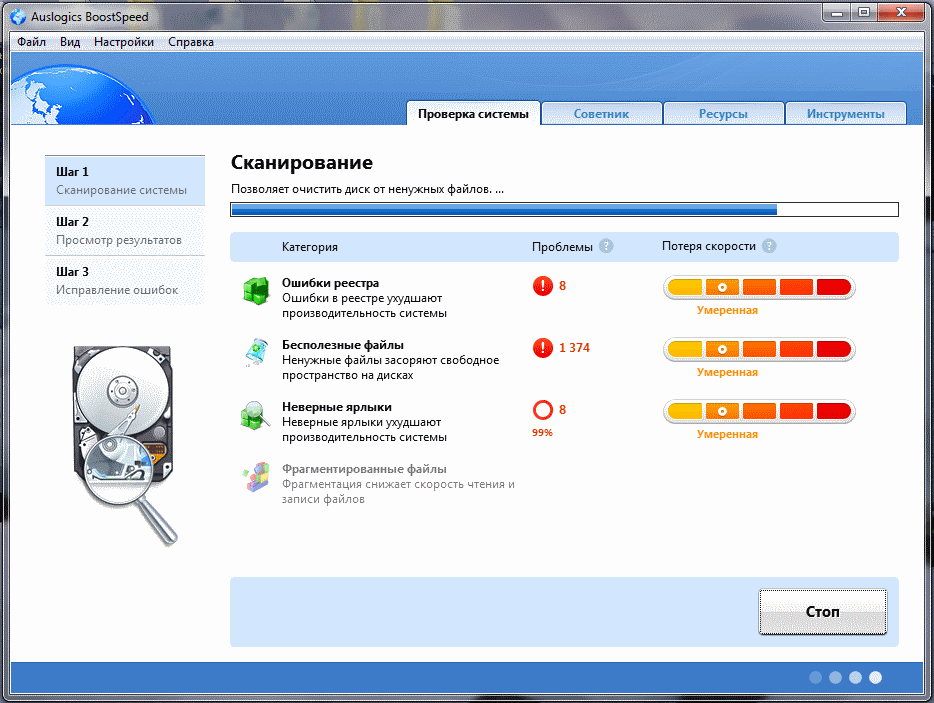934x703 pixels.
Task: Click the problem count 8 for Ошибки реестра
Action: 562,286
